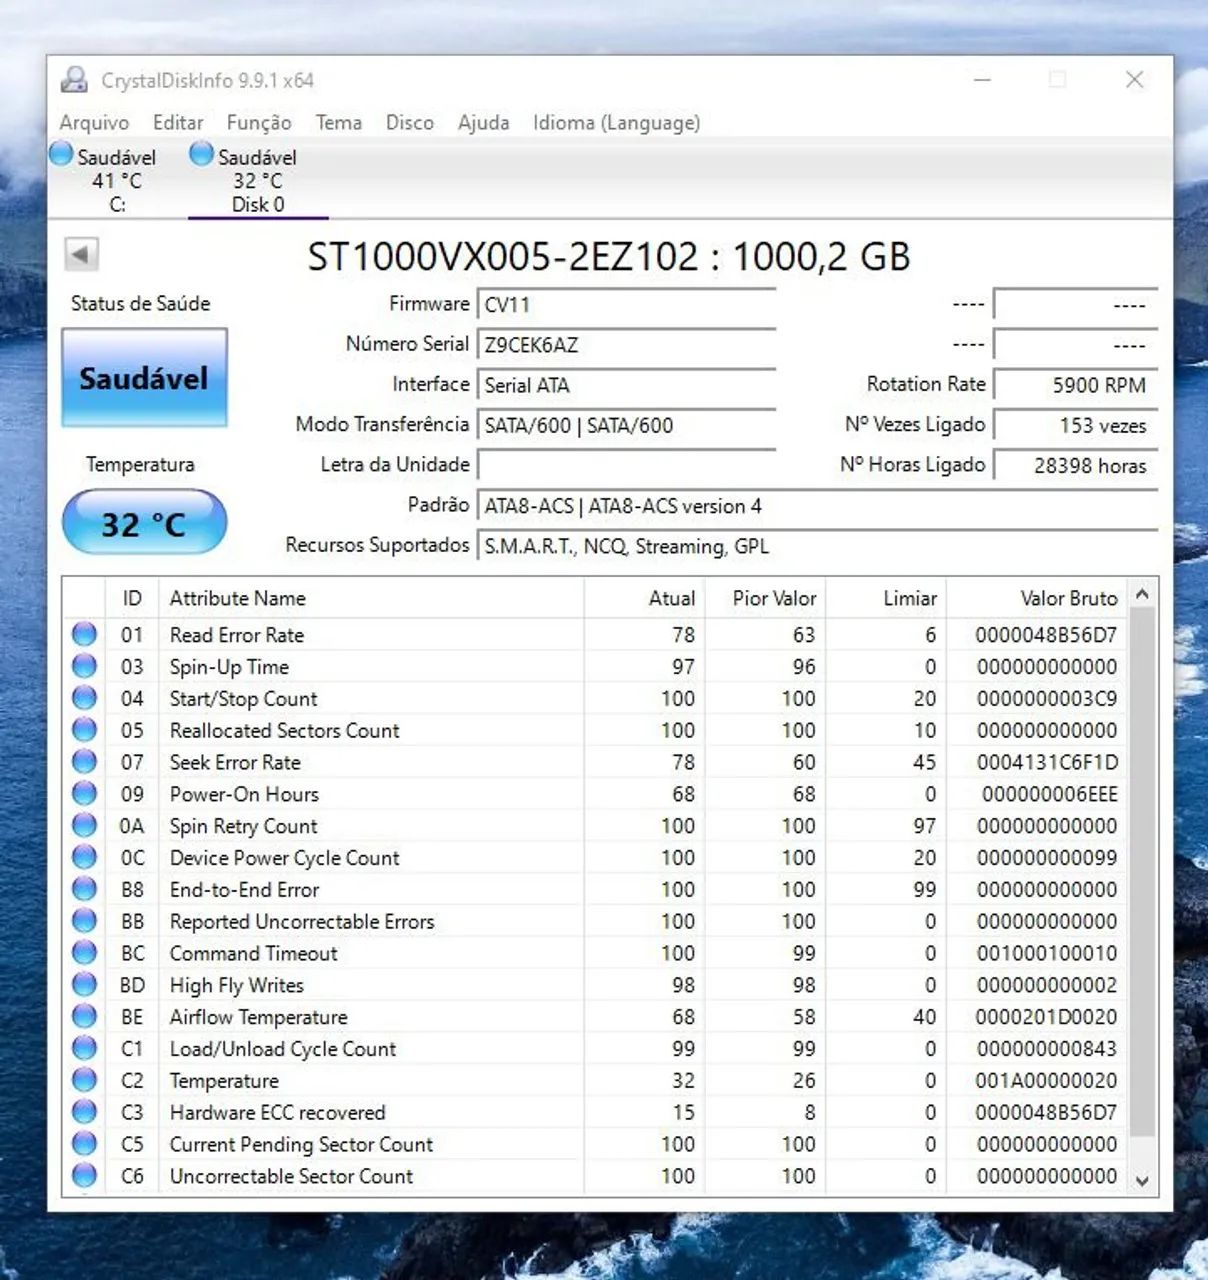The image size is (1208, 1280).
Task: Click raw value 000000000843 of Load/Unload Cycle
Action: coord(1047,1049)
